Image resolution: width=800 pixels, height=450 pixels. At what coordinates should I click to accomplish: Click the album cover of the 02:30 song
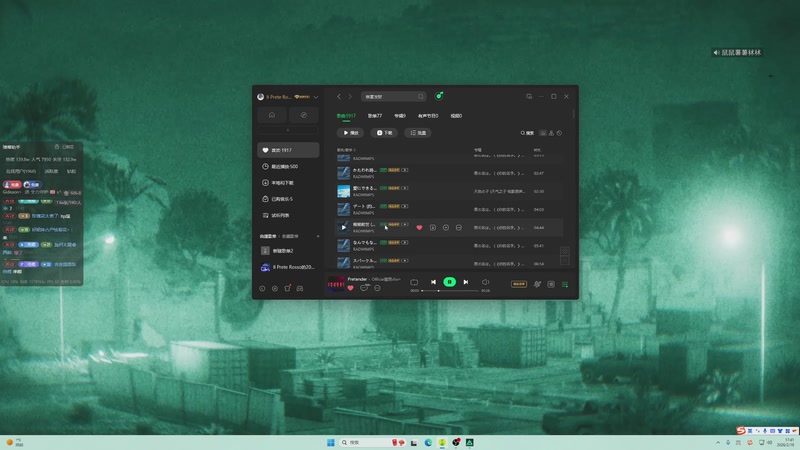[343, 191]
